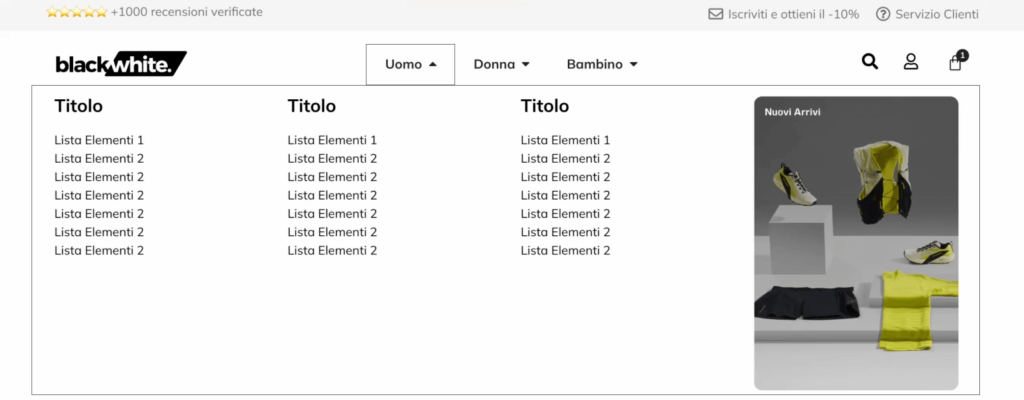Open the shopping bag cart icon
The width and height of the screenshot is (1024, 400).
click(956, 63)
